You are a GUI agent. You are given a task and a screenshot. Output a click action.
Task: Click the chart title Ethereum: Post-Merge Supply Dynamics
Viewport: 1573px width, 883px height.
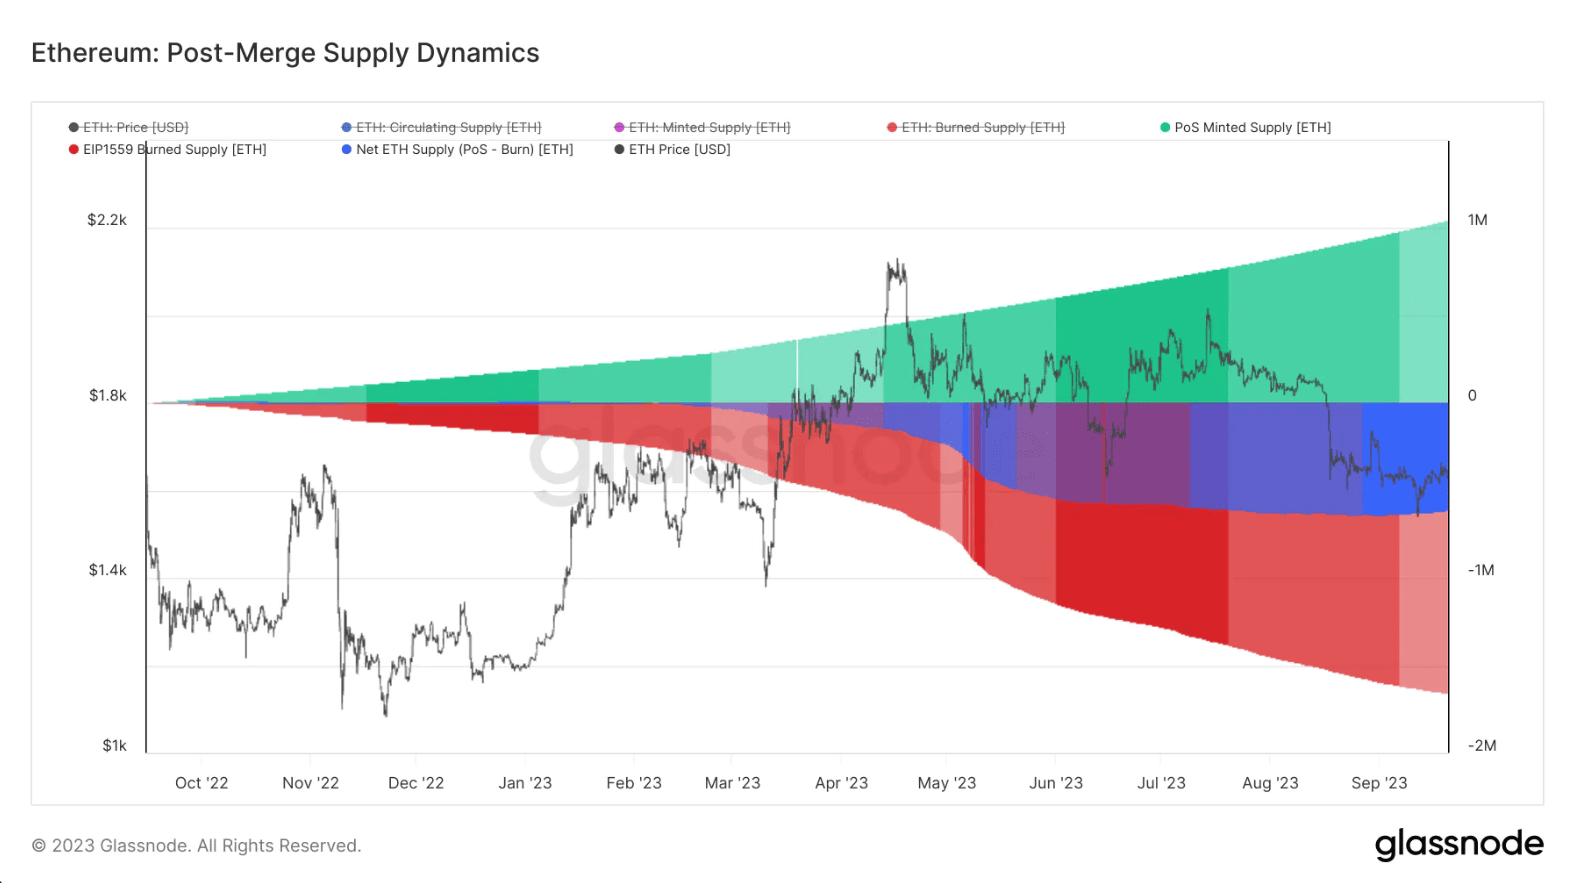coord(285,53)
